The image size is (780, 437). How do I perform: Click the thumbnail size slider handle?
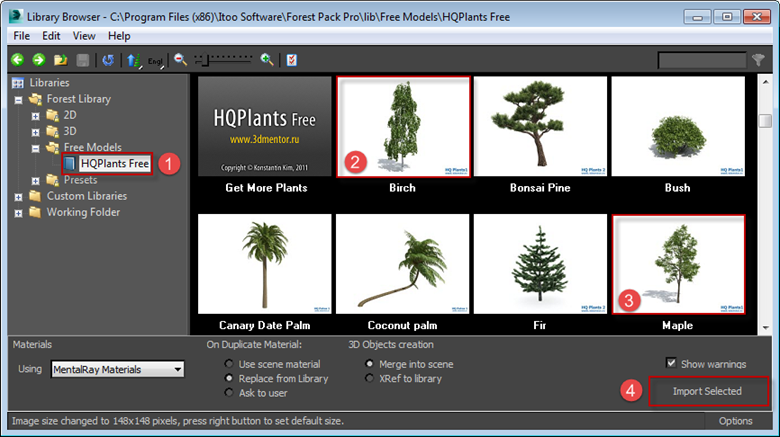[204, 60]
